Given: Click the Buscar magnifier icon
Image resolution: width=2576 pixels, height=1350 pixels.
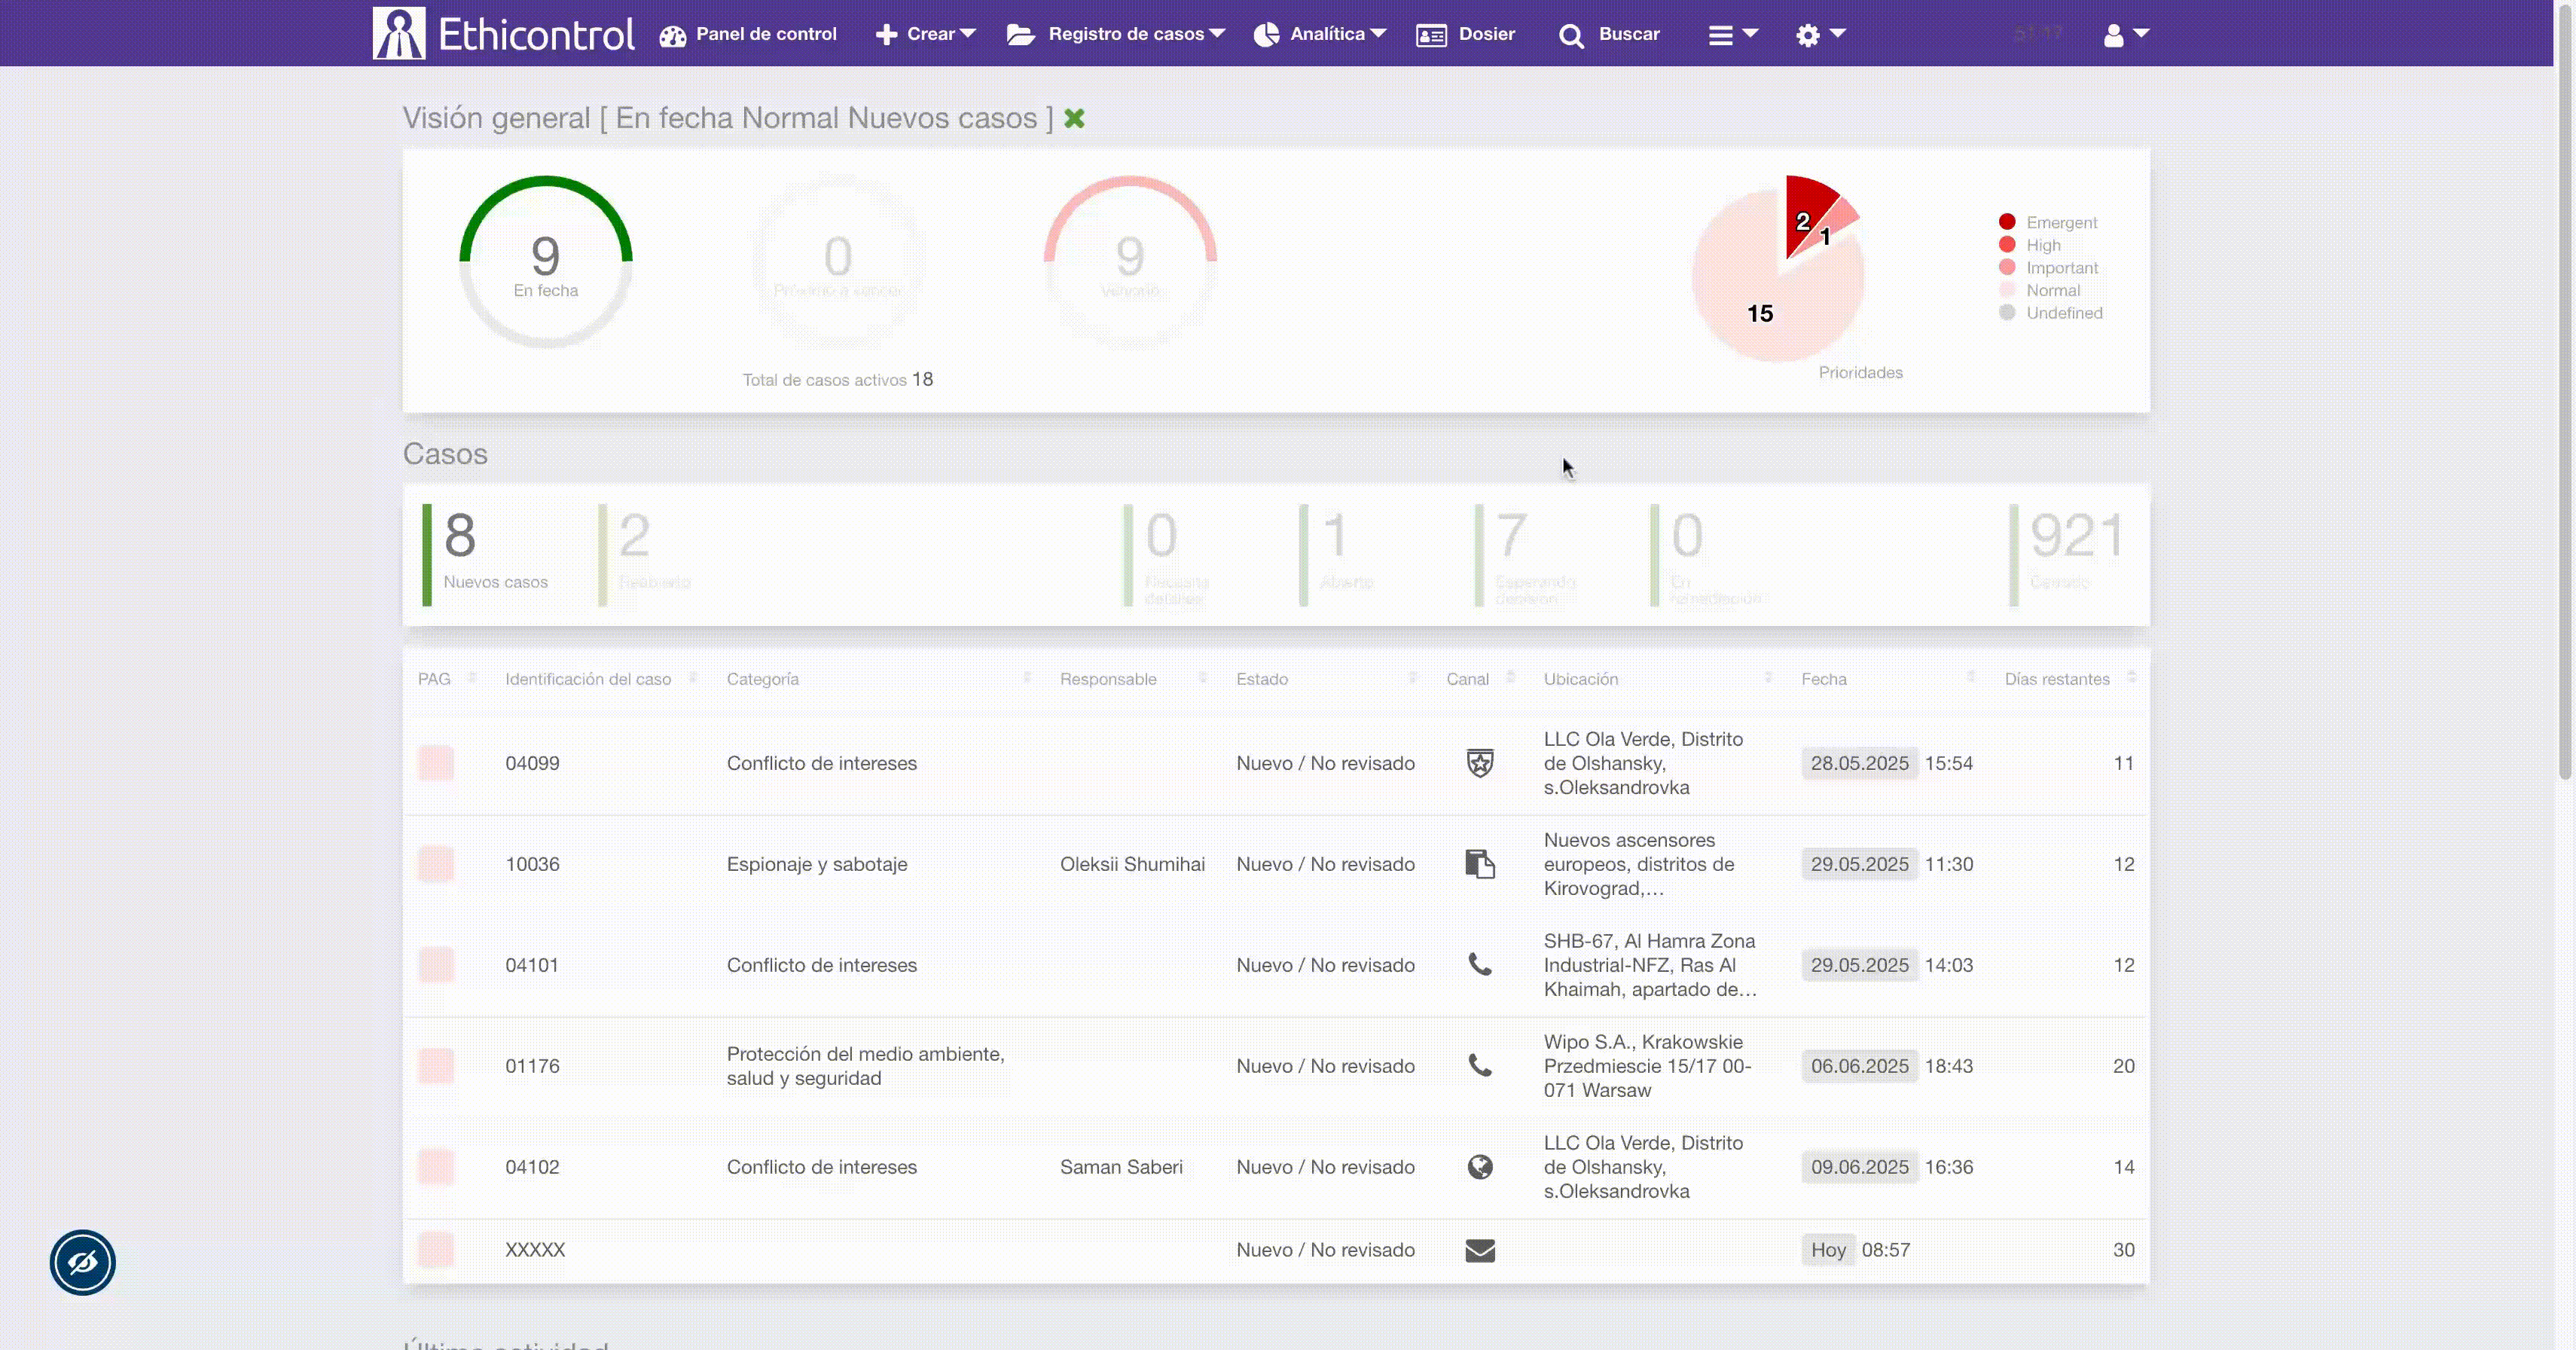Looking at the screenshot, I should [x=1571, y=36].
